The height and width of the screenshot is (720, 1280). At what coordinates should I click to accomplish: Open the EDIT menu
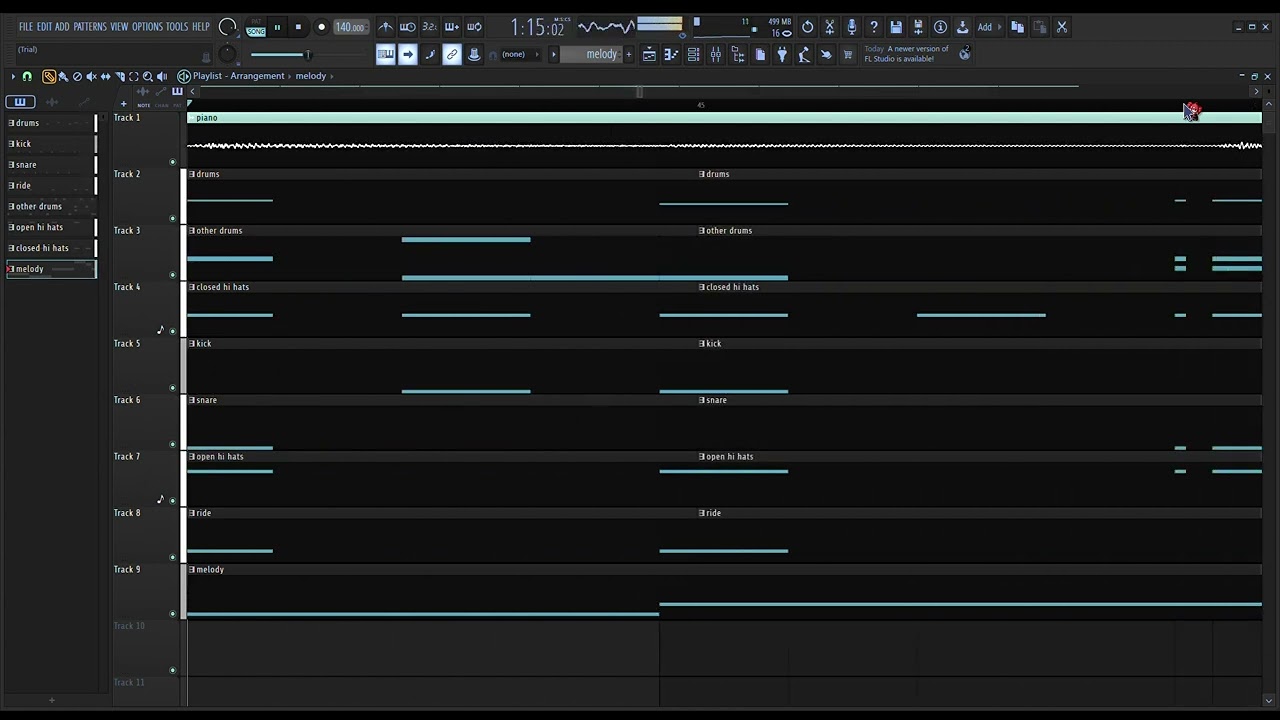pyautogui.click(x=44, y=27)
